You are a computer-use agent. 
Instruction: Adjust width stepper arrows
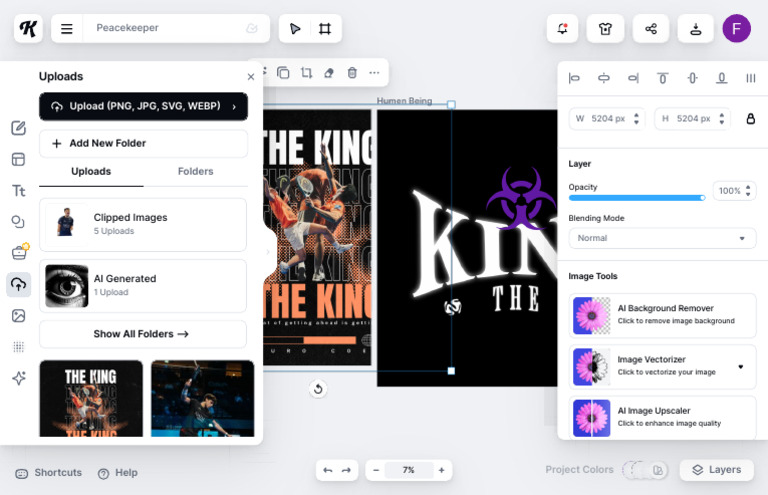coord(636,118)
